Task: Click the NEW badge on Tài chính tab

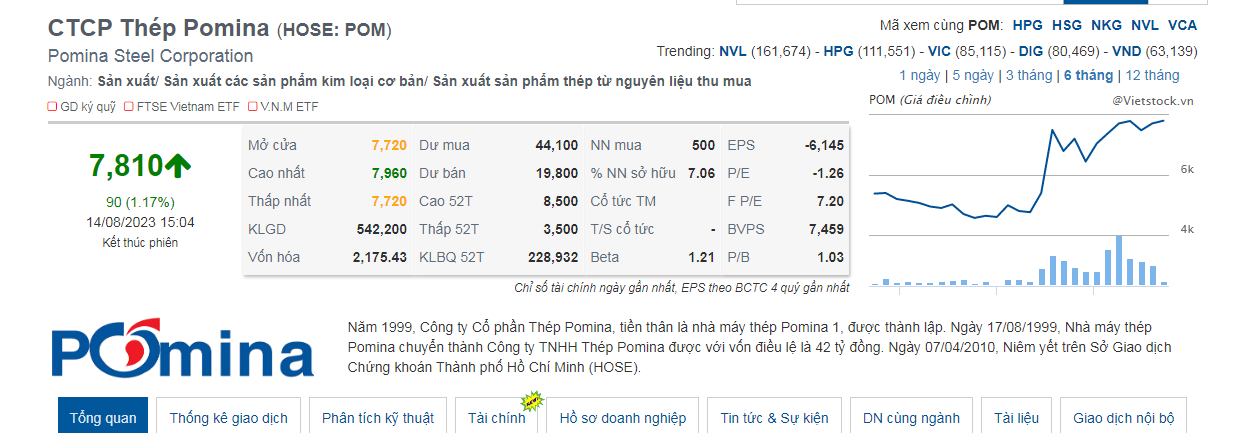Action: (x=533, y=402)
